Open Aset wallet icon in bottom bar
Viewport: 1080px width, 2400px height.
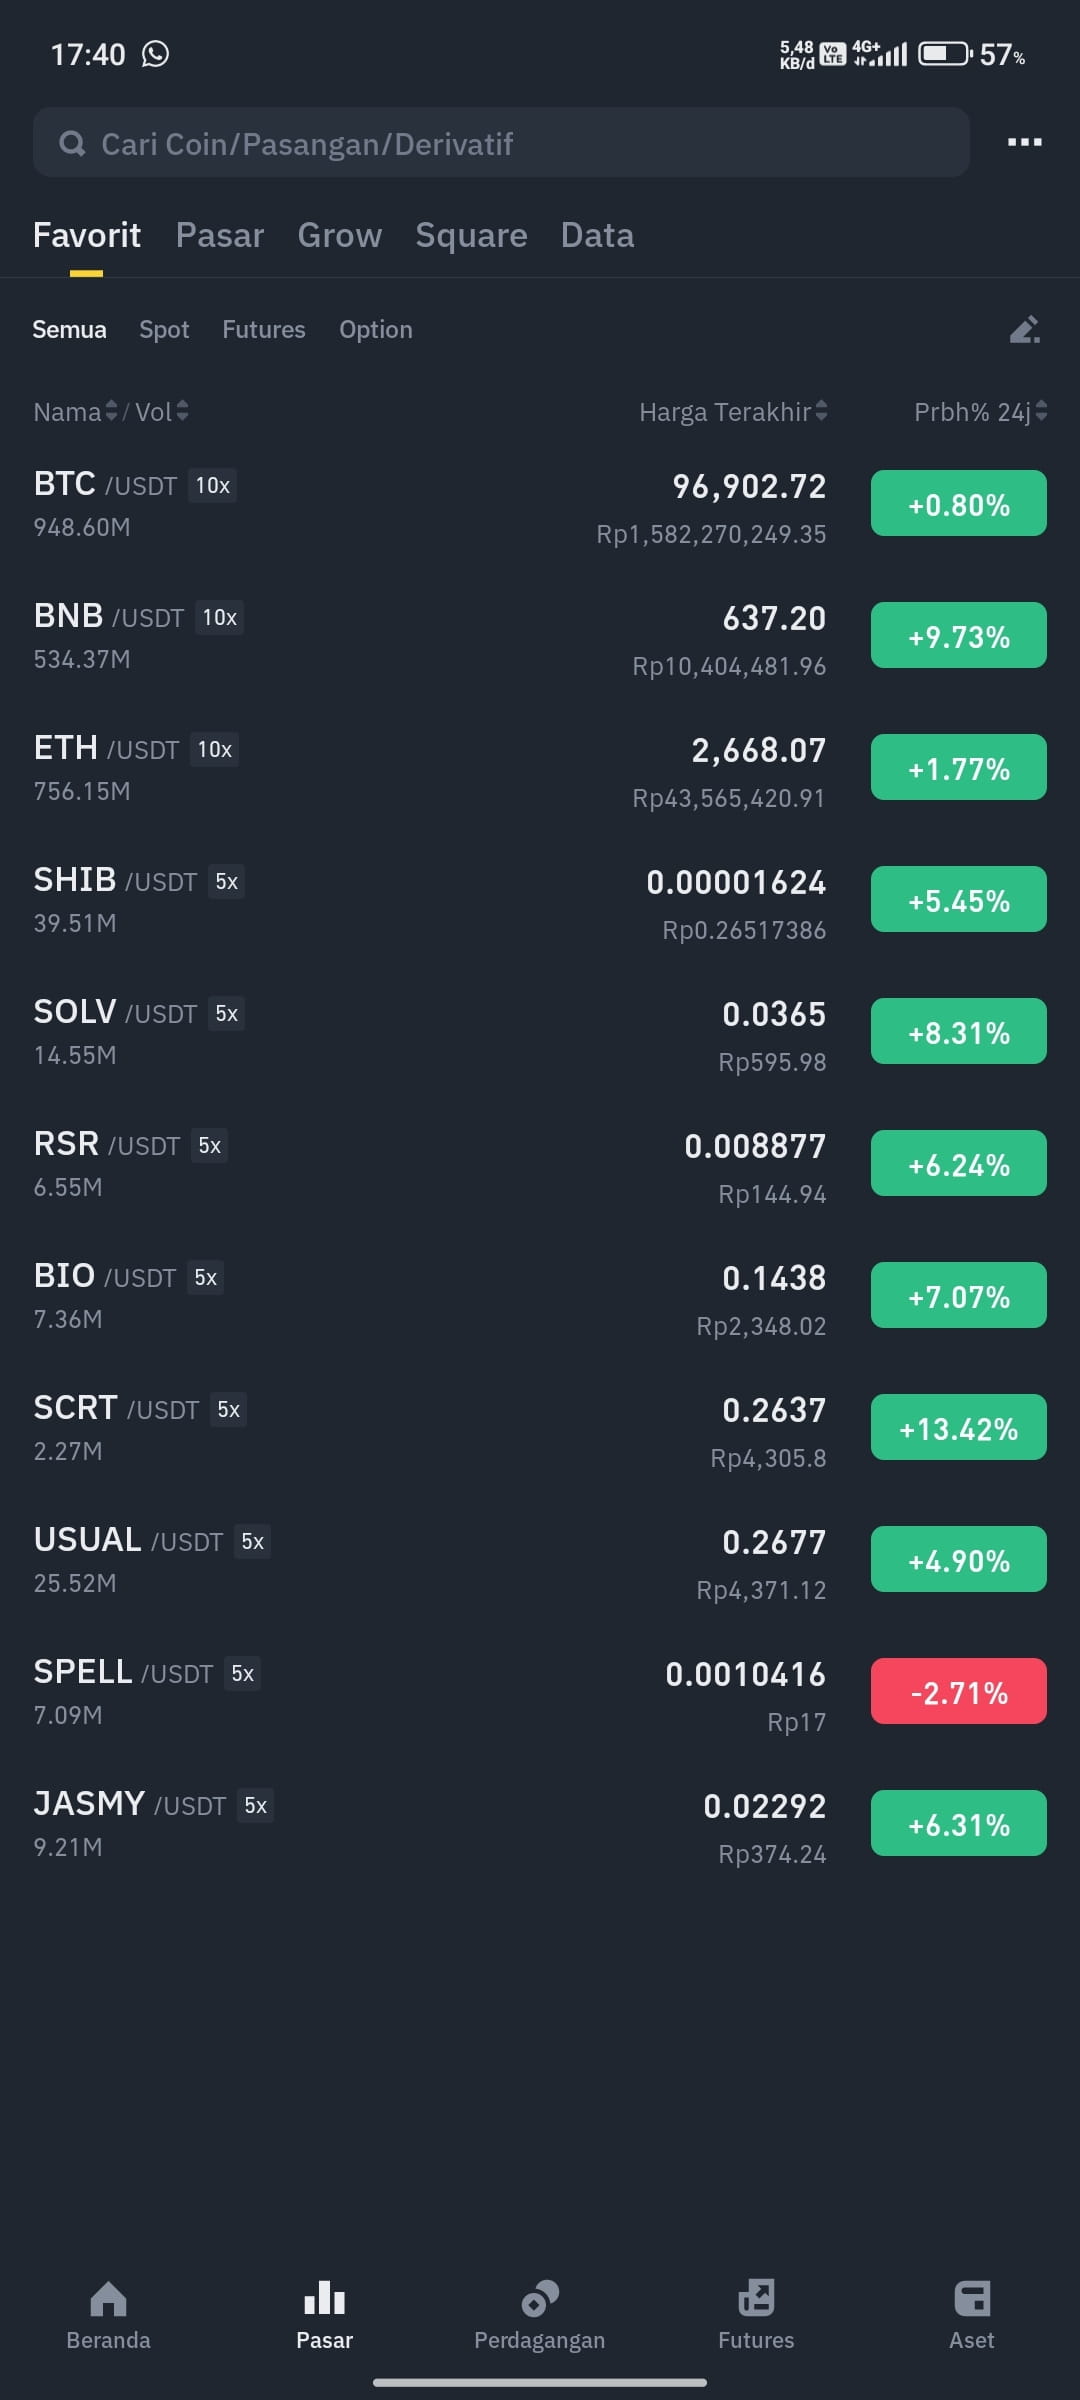972,2298
